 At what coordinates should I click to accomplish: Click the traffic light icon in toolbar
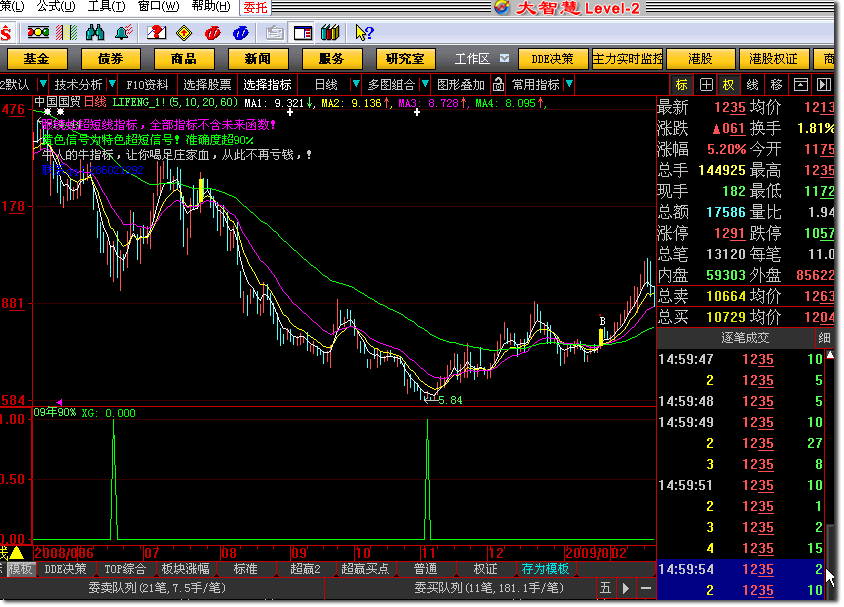point(38,33)
